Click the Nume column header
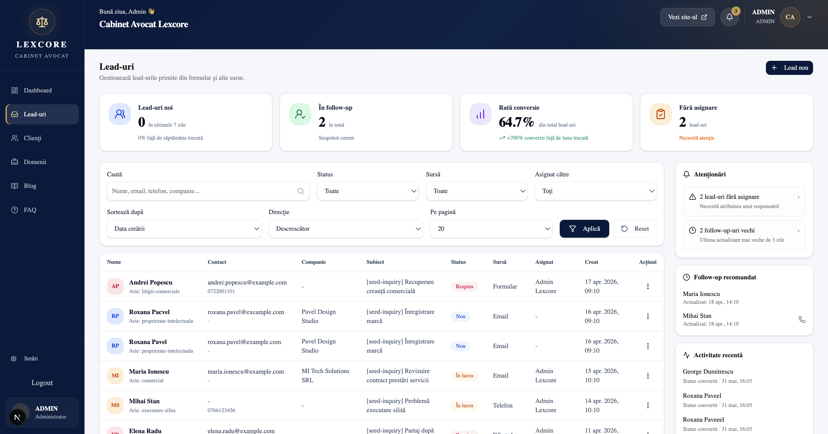 click(x=114, y=262)
